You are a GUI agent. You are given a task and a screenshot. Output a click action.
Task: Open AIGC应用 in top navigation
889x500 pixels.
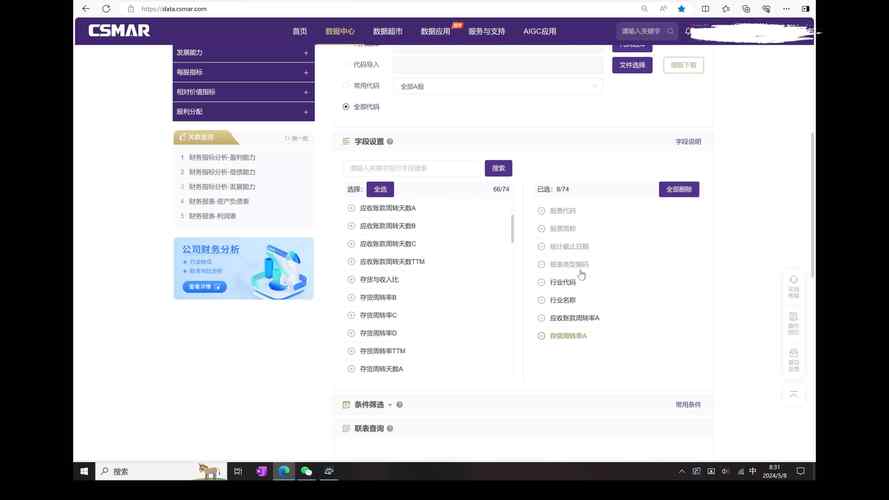[x=540, y=31]
